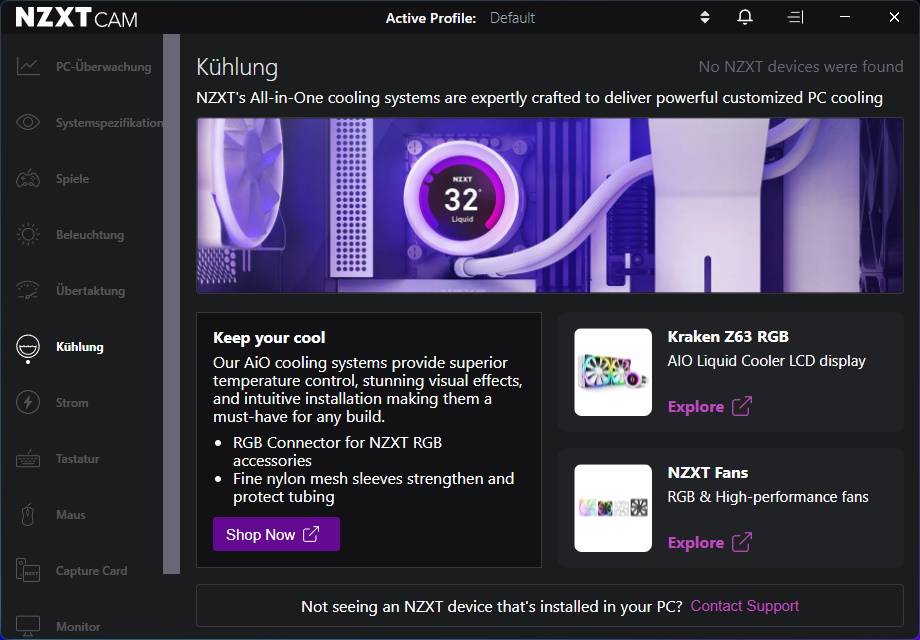This screenshot has width=920, height=640.
Task: Click the Contact Support link
Action: tap(744, 606)
